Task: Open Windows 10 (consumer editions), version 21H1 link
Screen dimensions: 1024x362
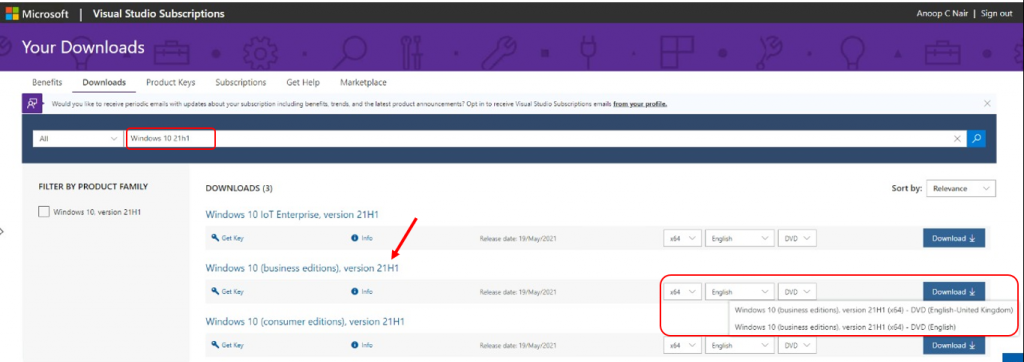Action: click(305, 321)
